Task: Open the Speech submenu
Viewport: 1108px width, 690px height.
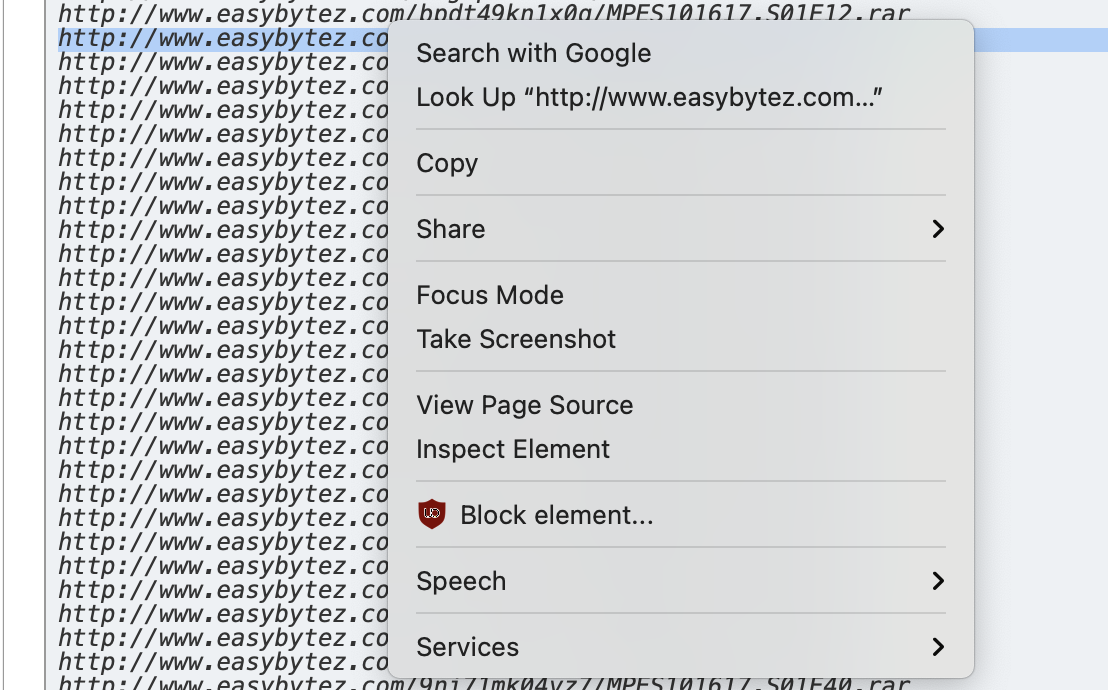Action: tap(680, 581)
